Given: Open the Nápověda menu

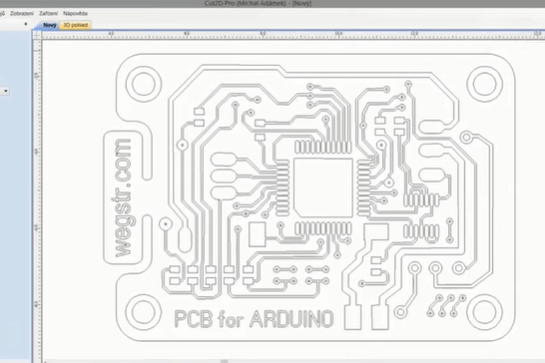Looking at the screenshot, I should 75,14.
